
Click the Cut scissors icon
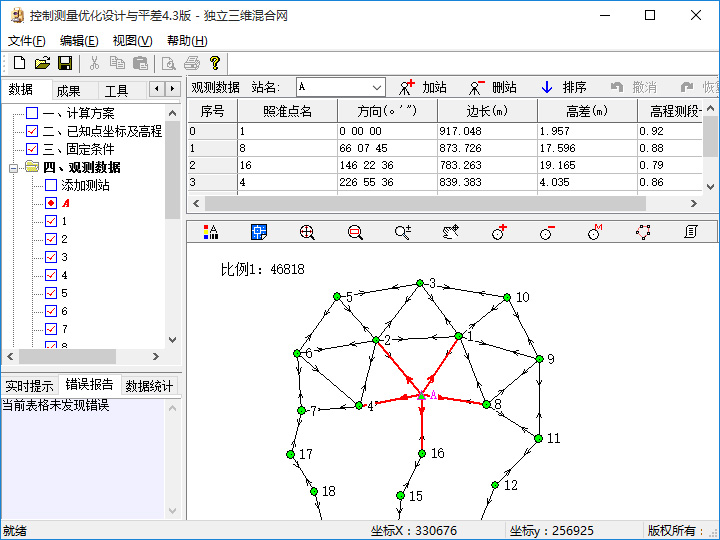(x=94, y=63)
